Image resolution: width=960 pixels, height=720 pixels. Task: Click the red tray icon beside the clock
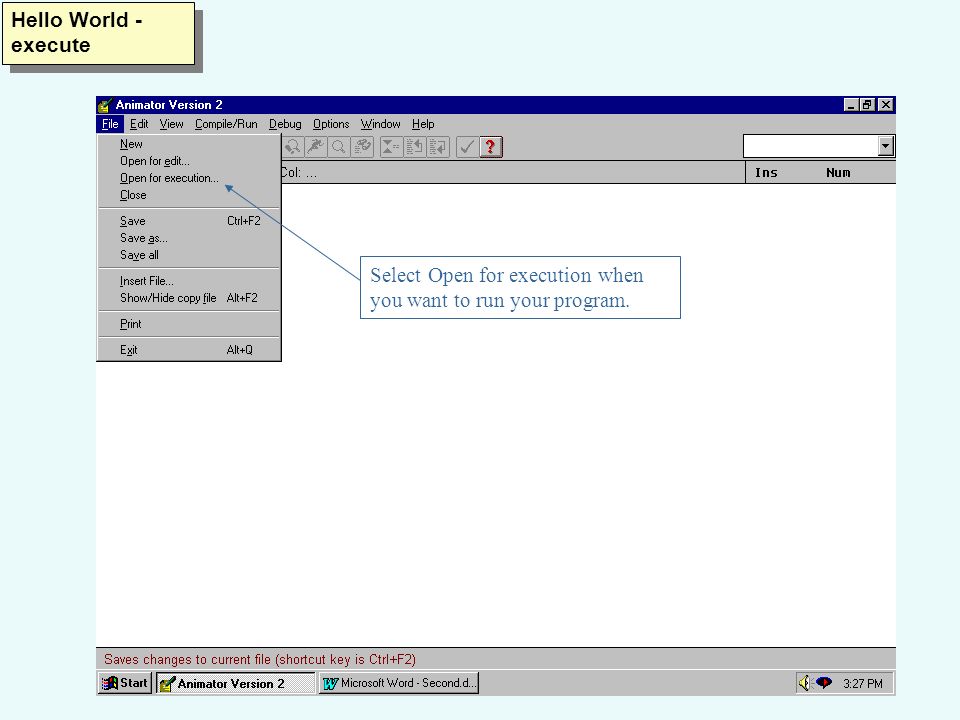click(x=824, y=682)
